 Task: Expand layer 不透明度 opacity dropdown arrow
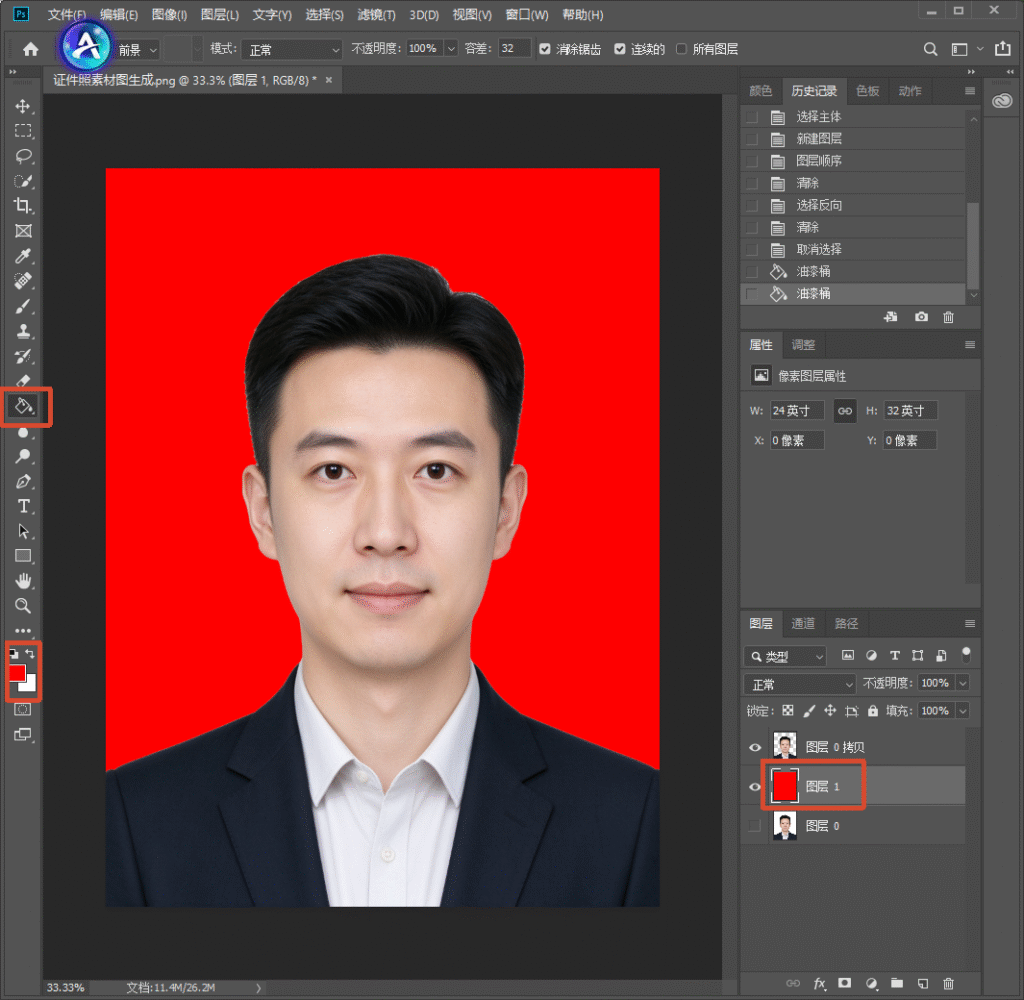963,683
